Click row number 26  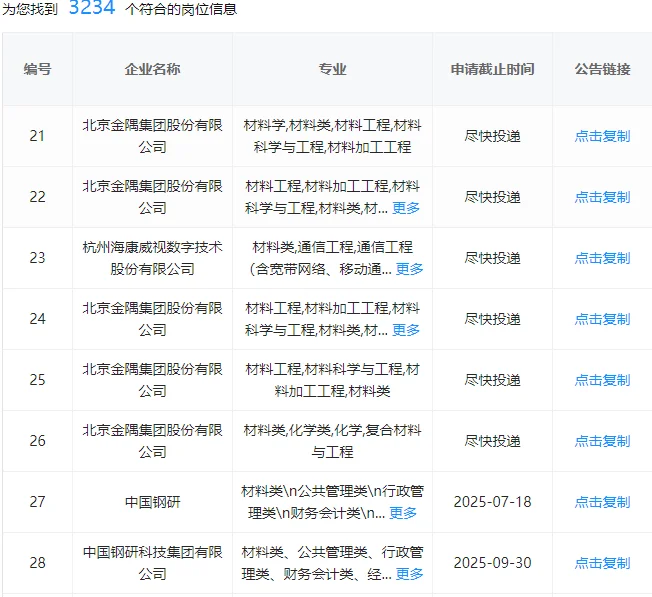[x=37, y=441]
